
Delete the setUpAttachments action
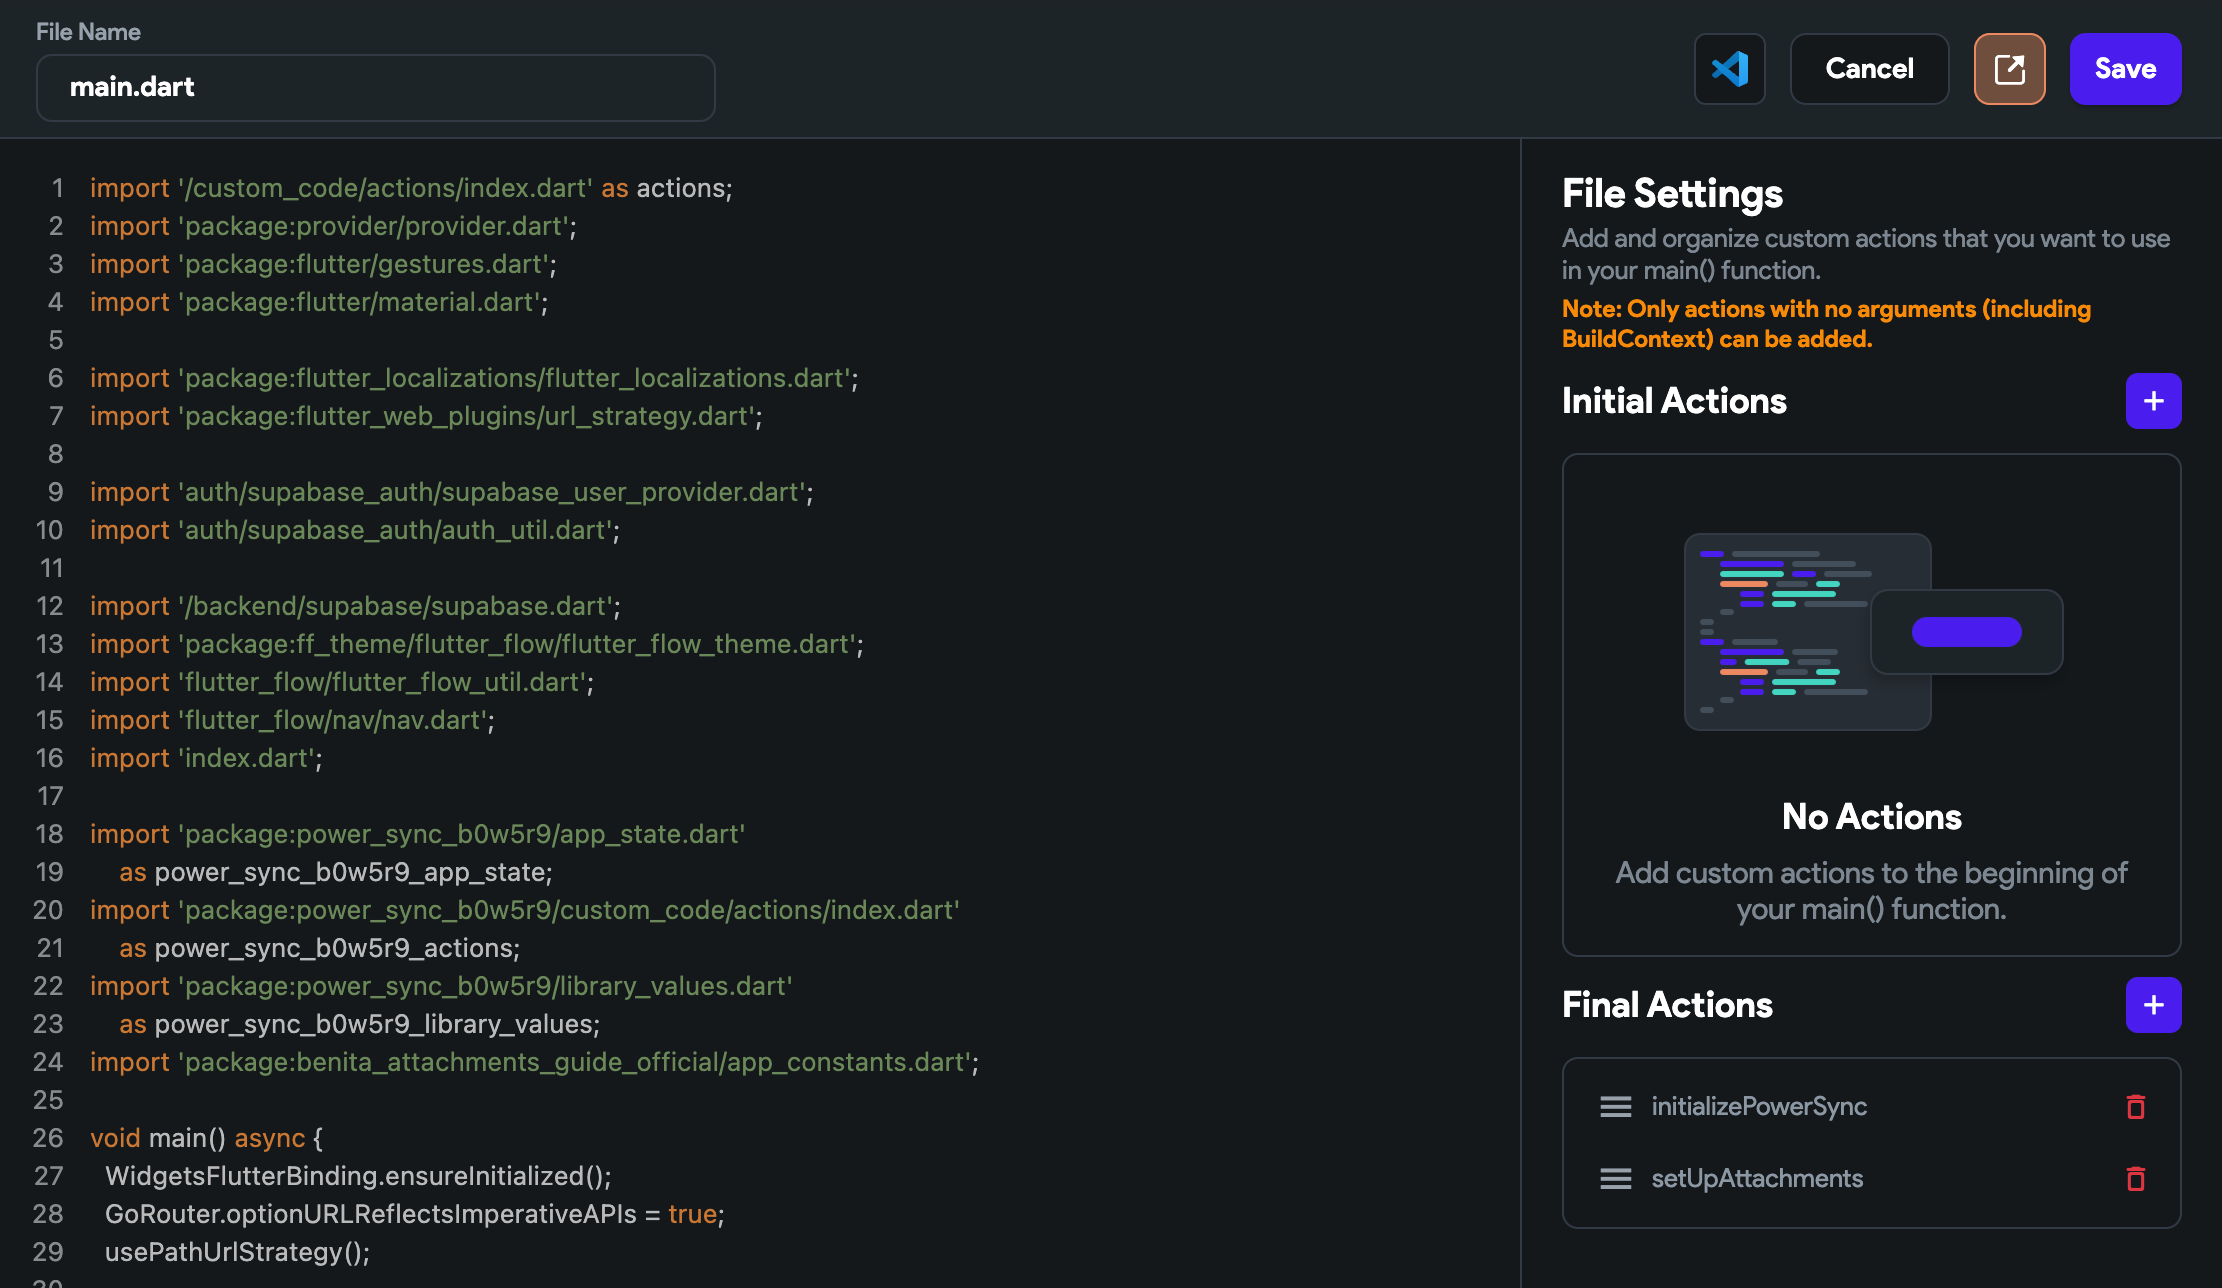[x=2135, y=1179]
